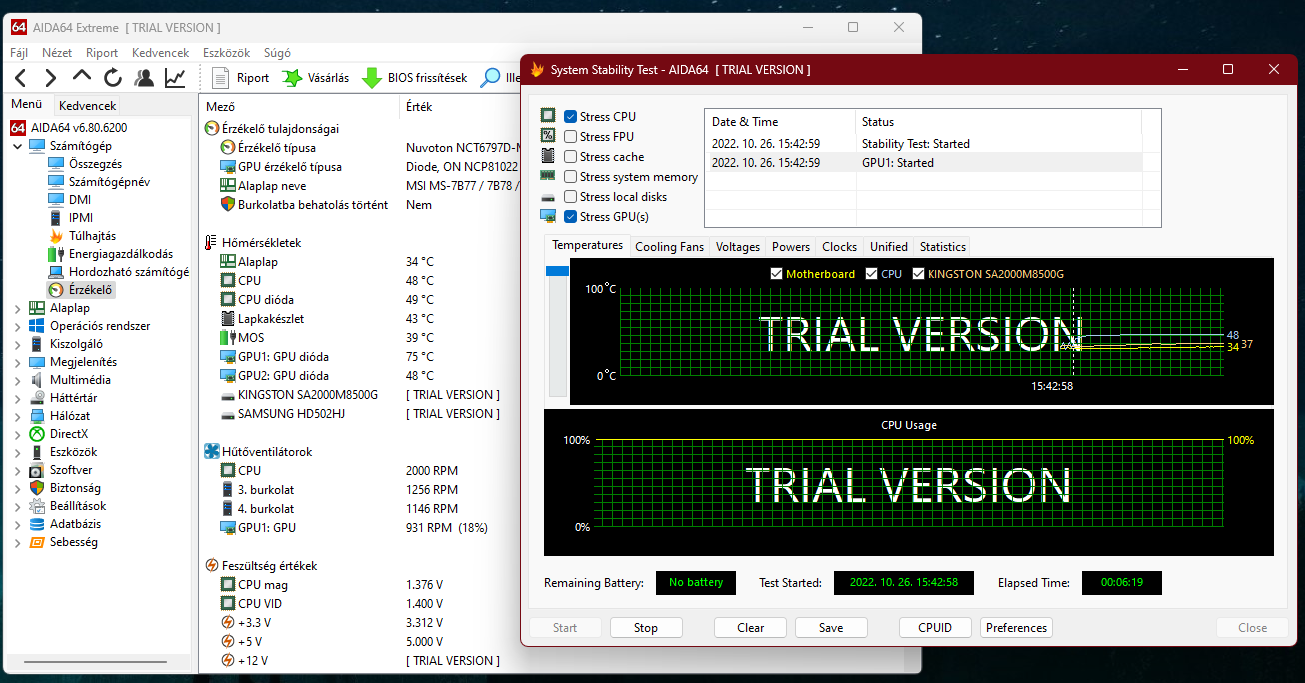Open the user profile toolbar icon
The image size is (1305, 683).
click(x=144, y=77)
